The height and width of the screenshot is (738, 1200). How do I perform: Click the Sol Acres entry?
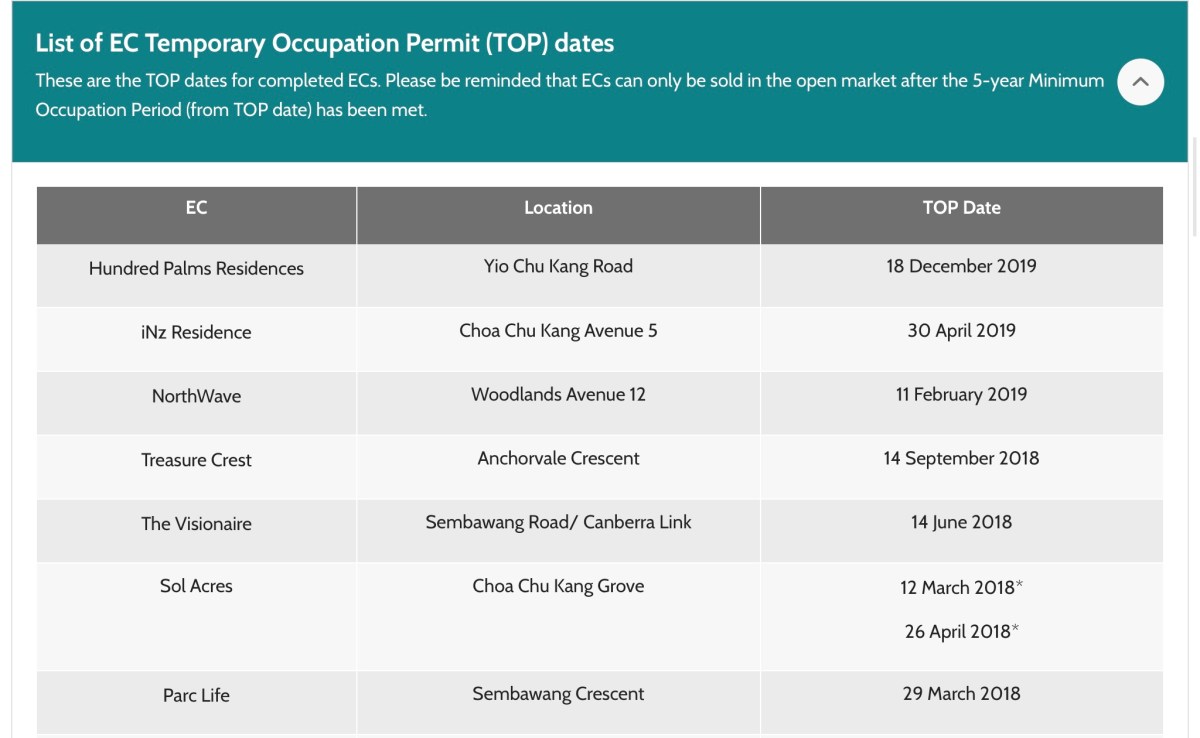pyautogui.click(x=196, y=586)
